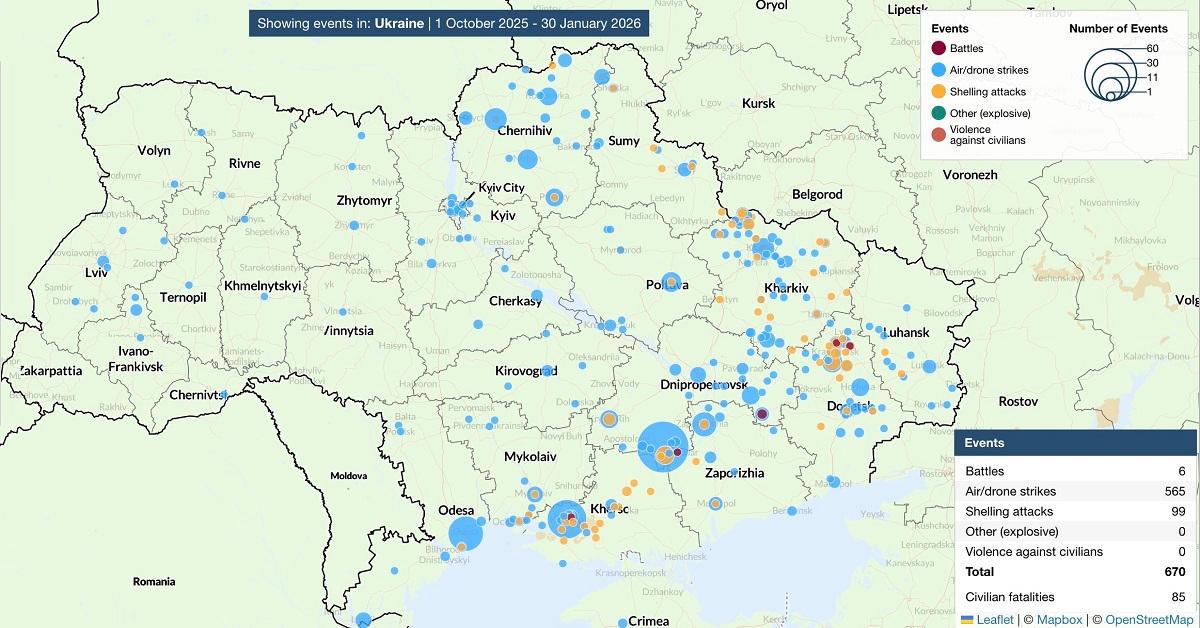Click the Showing events in Ukraine banner
The width and height of the screenshot is (1200, 628).
[x=449, y=23]
